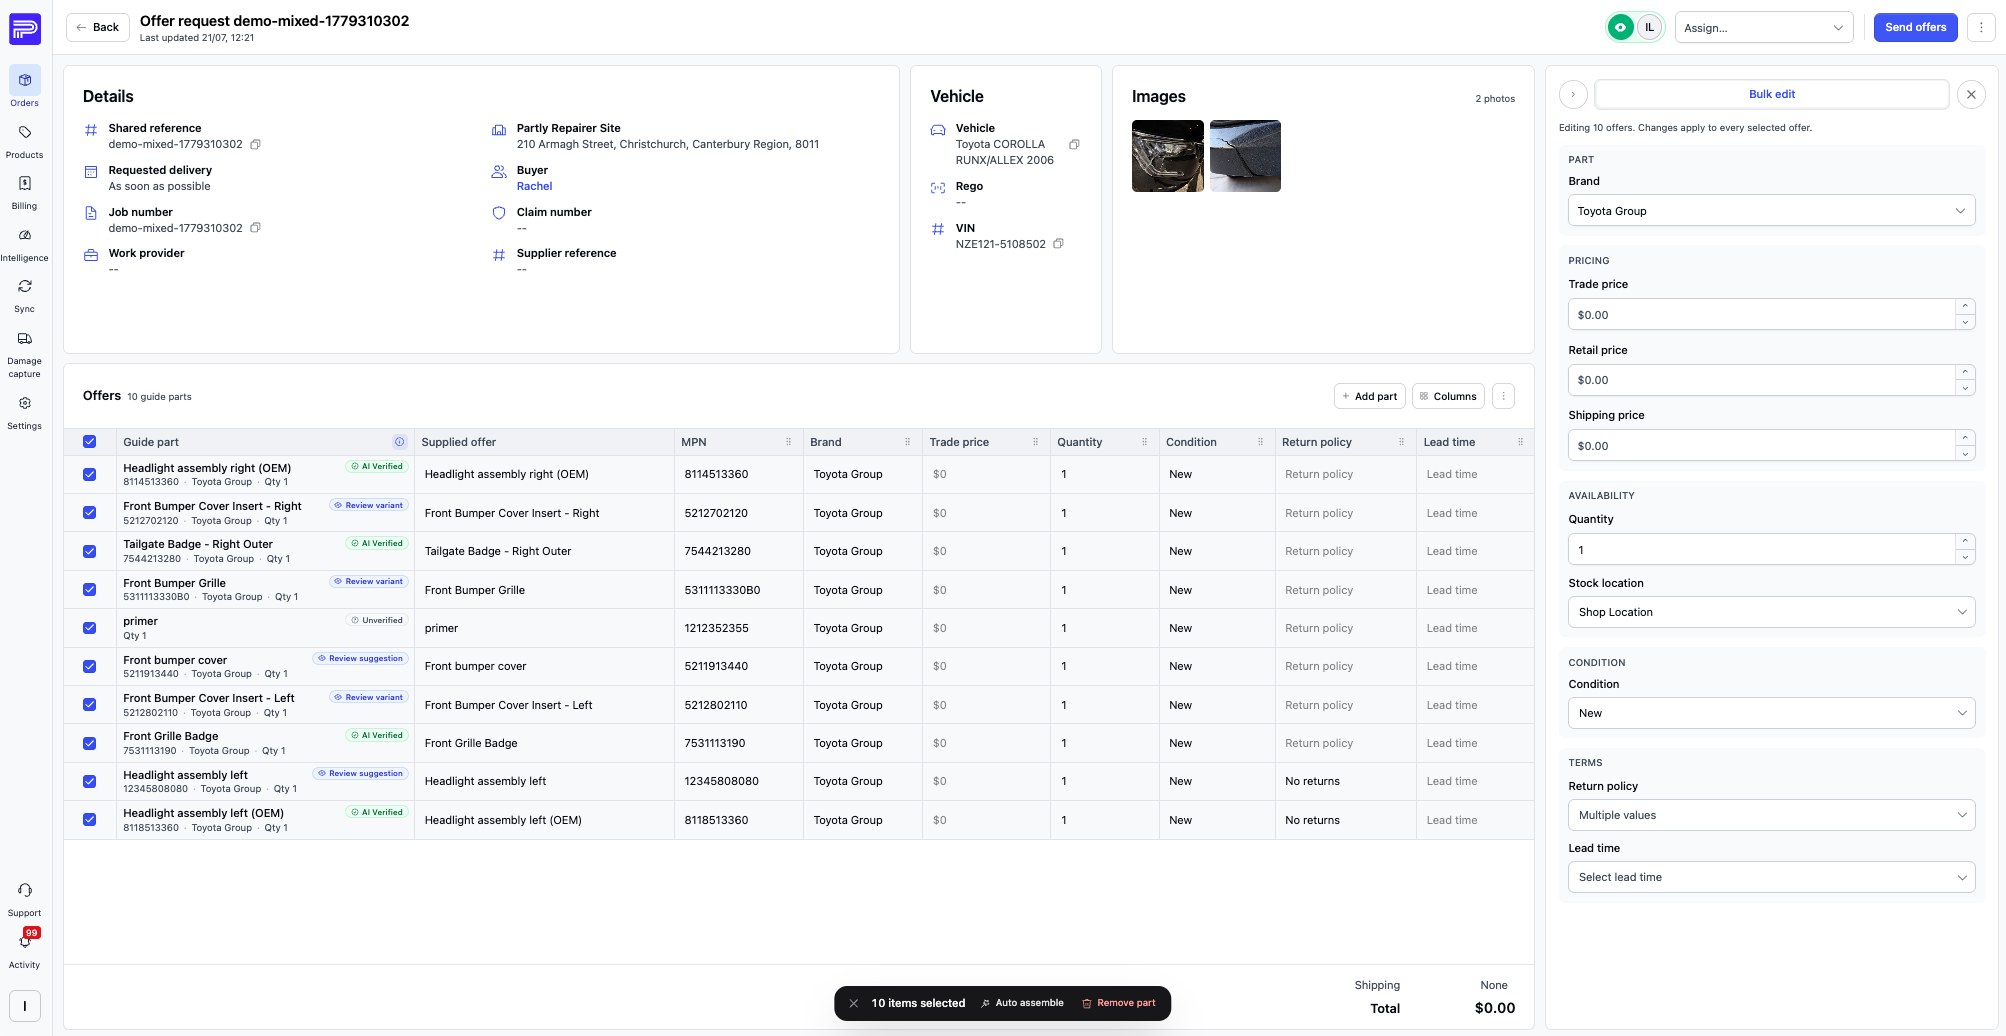Uncheck Front Bumper Cover Insert - Right row
Screen dimensions: 2006x1036
point(90,513)
